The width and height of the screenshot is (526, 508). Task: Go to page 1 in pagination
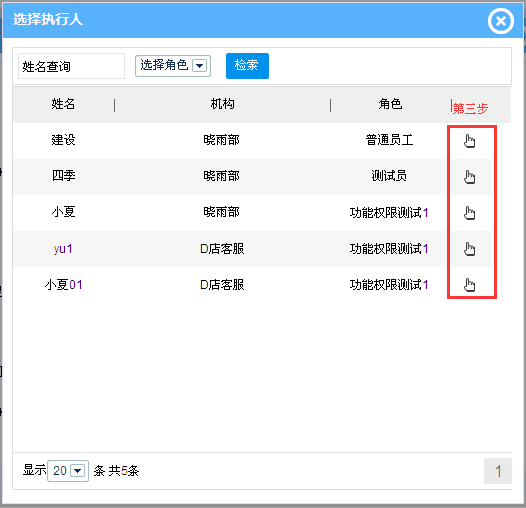click(498, 471)
